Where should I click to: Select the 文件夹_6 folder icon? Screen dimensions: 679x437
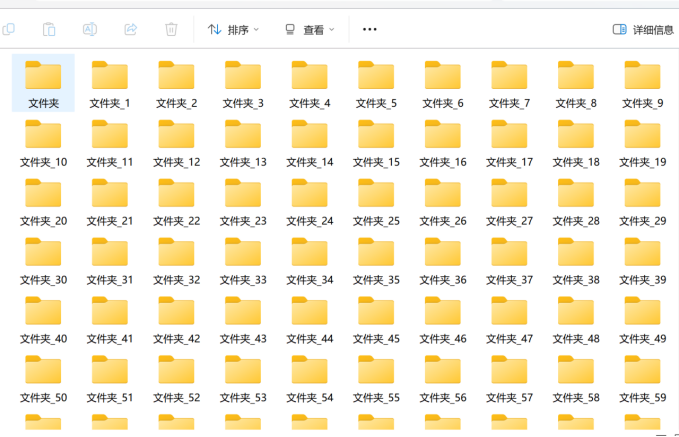tap(443, 75)
